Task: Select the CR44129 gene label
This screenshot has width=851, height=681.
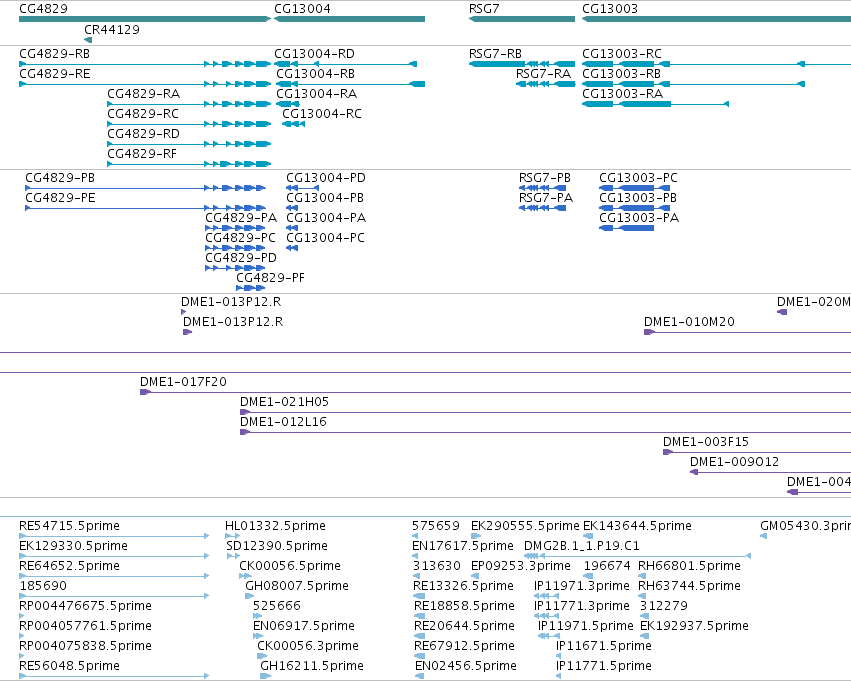Action: tap(112, 29)
